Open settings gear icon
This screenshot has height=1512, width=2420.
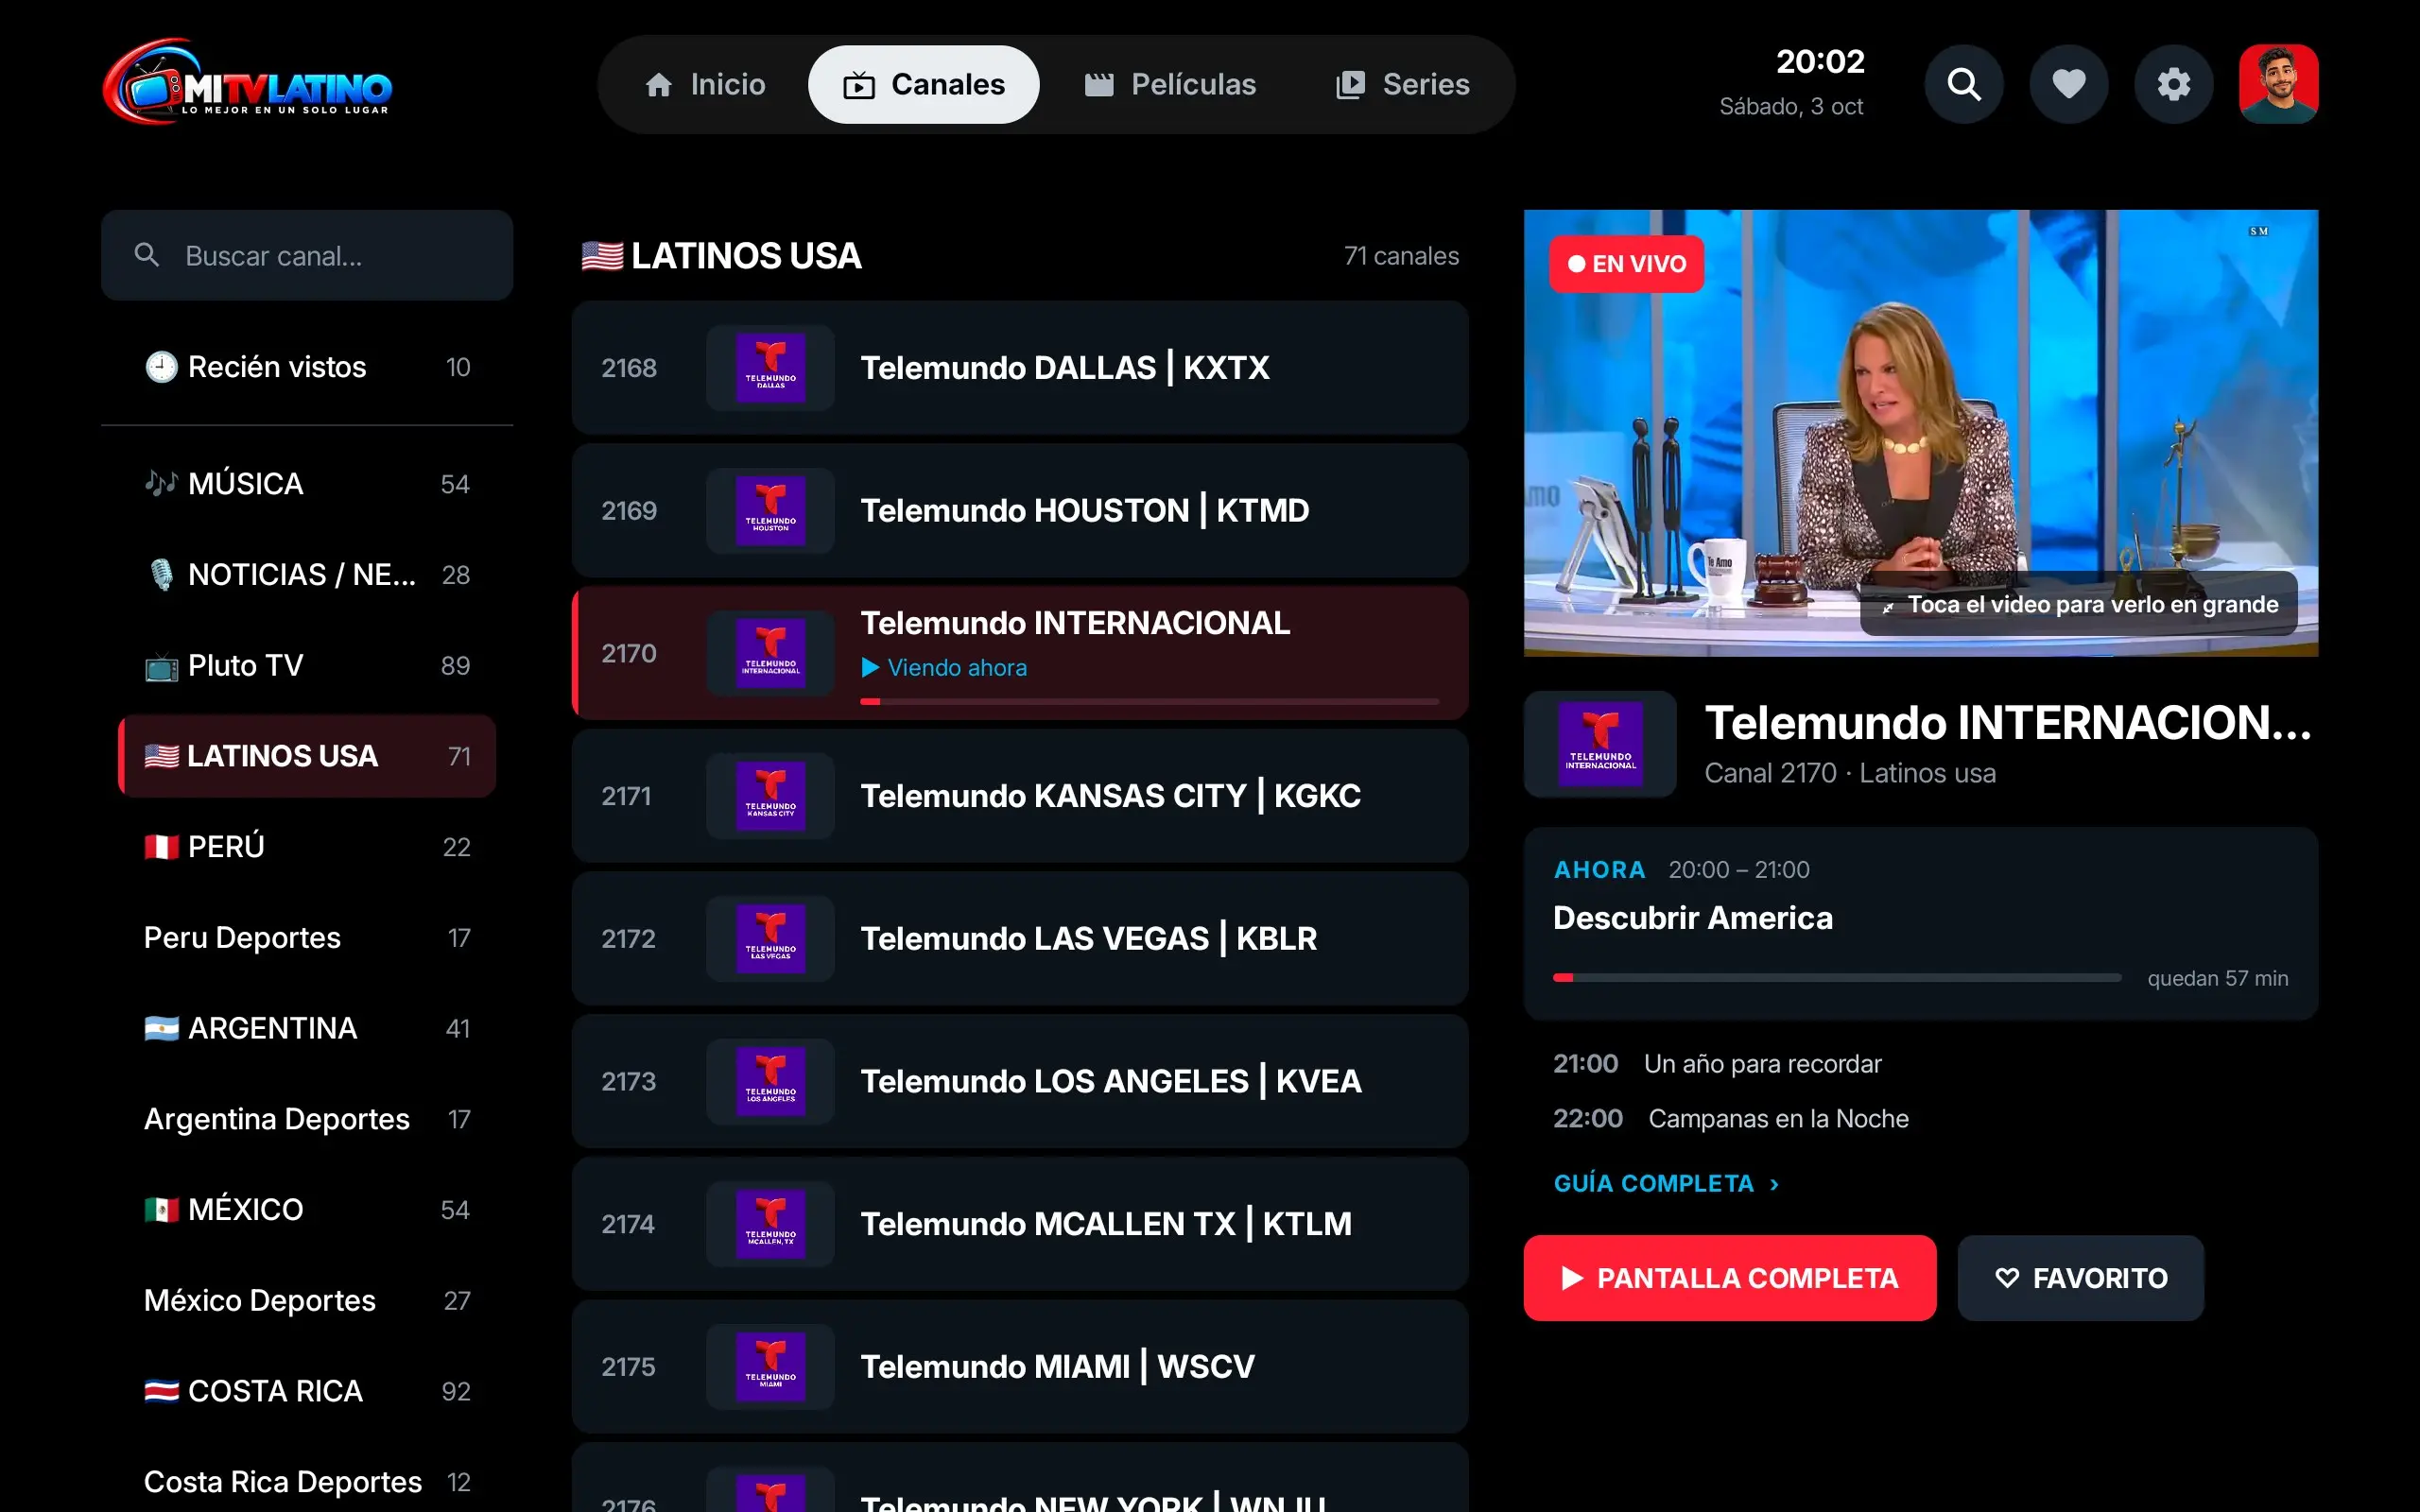pos(2173,84)
